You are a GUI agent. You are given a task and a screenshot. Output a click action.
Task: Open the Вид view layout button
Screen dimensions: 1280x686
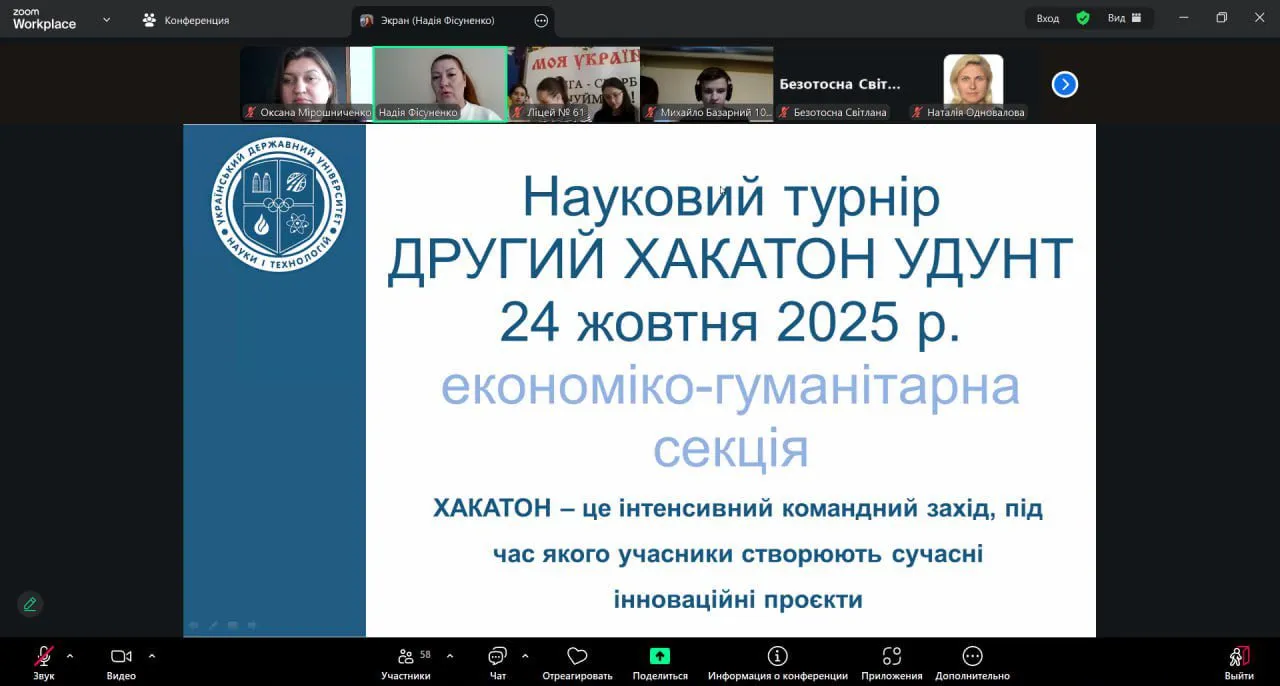pos(1124,18)
